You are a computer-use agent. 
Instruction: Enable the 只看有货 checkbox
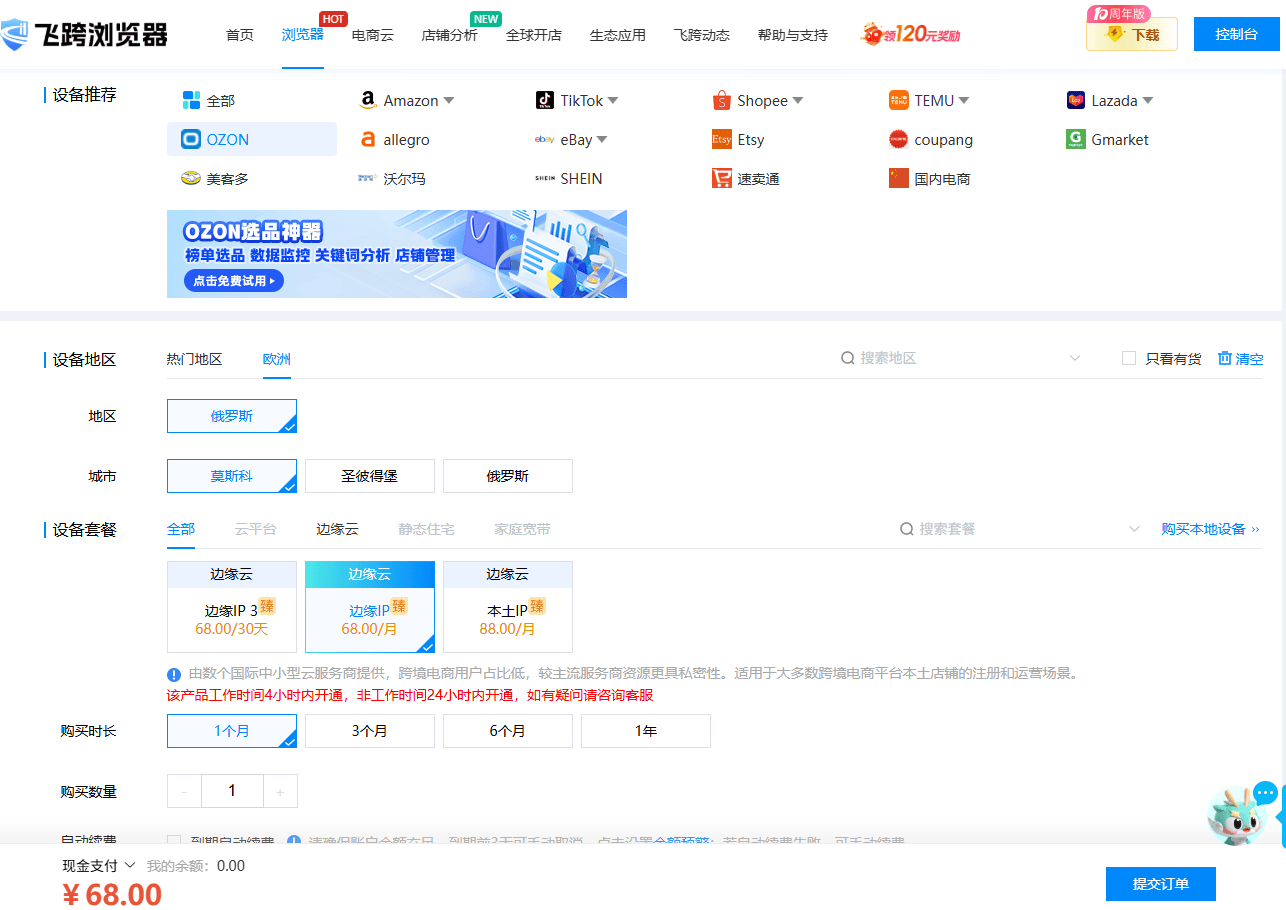pyautogui.click(x=1129, y=358)
